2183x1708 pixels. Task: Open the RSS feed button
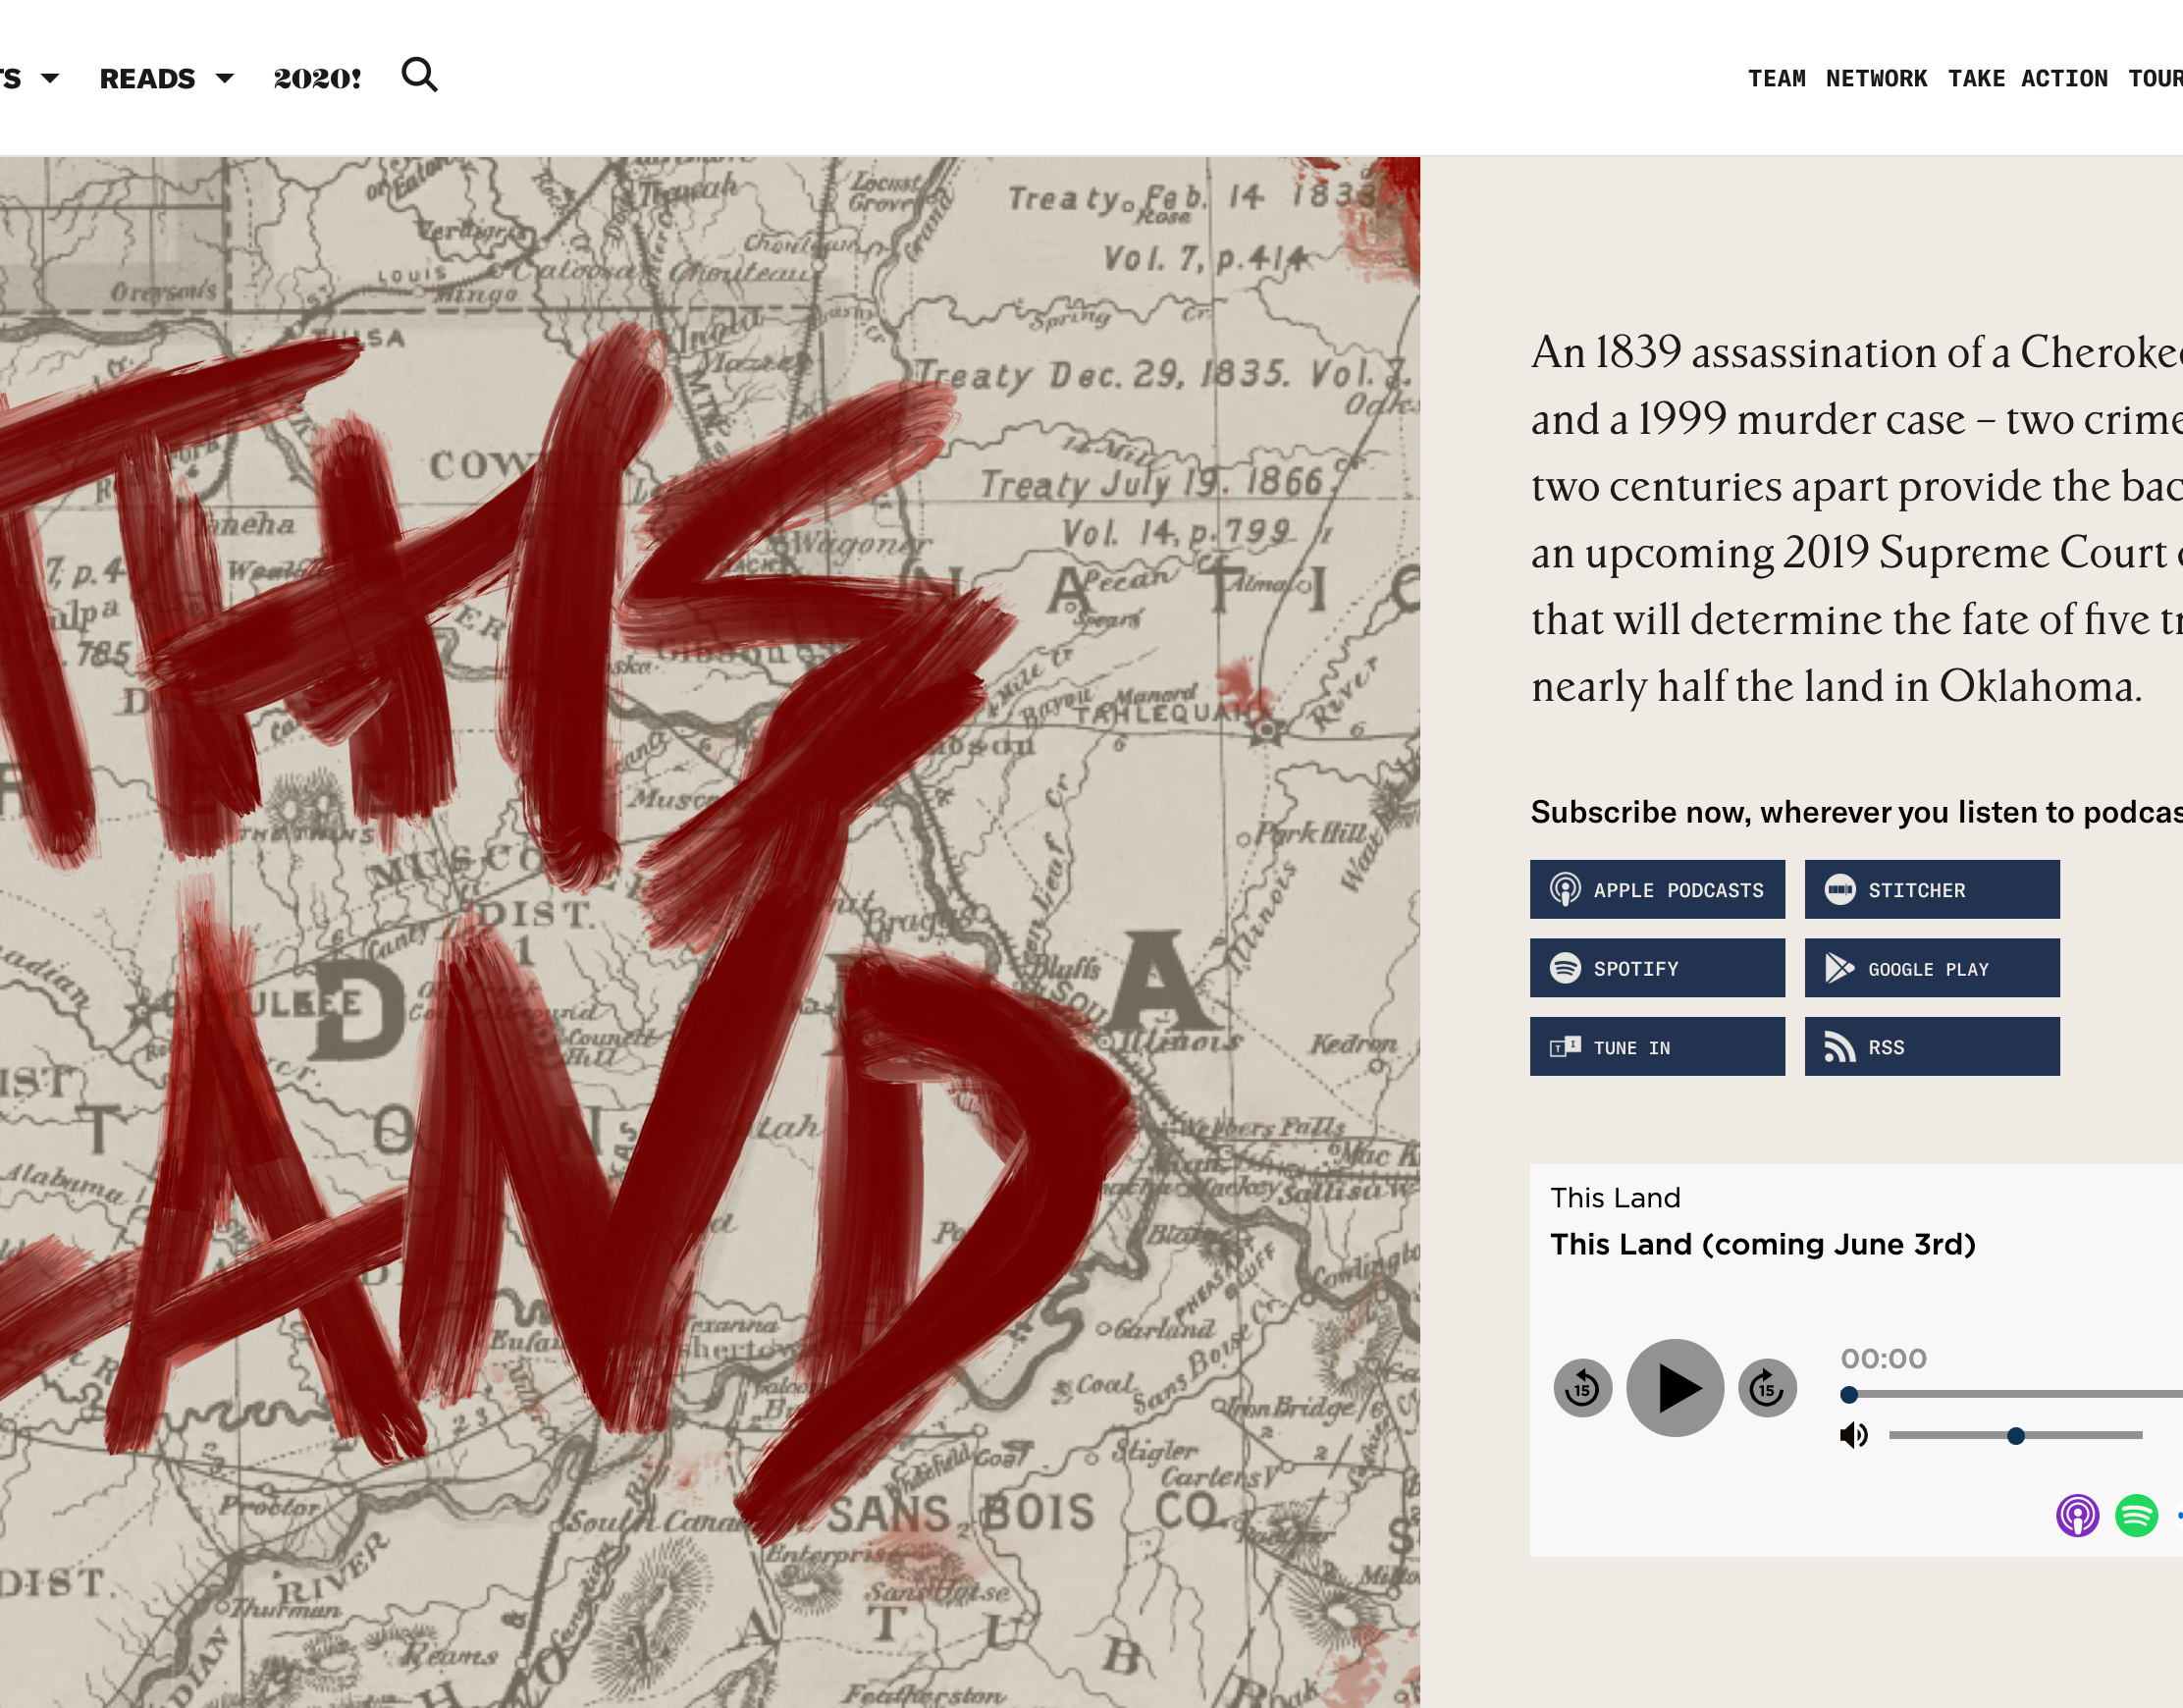1932,1046
